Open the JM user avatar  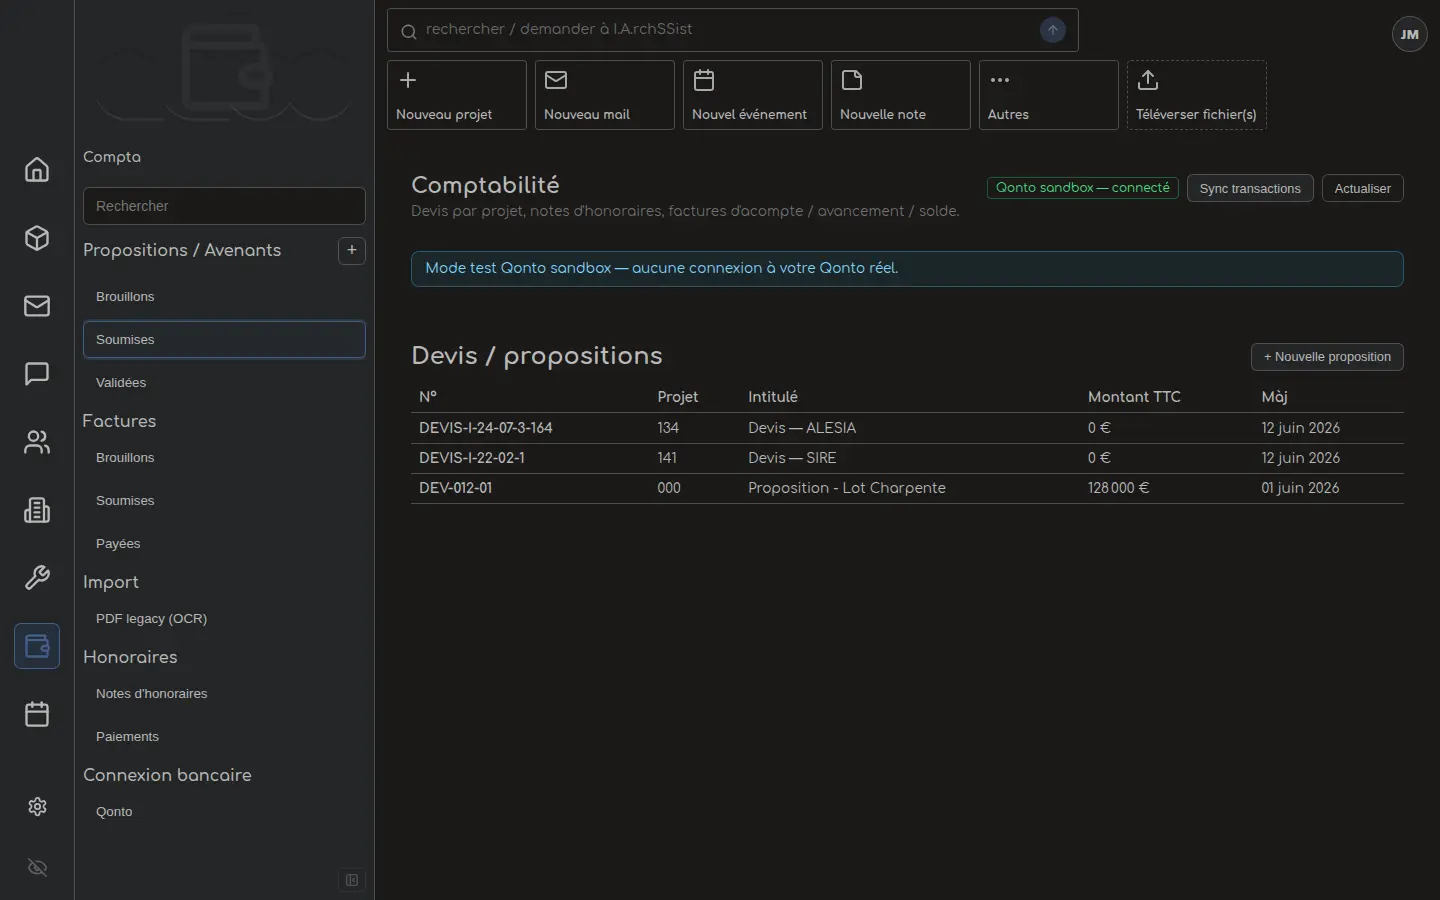[1409, 34]
